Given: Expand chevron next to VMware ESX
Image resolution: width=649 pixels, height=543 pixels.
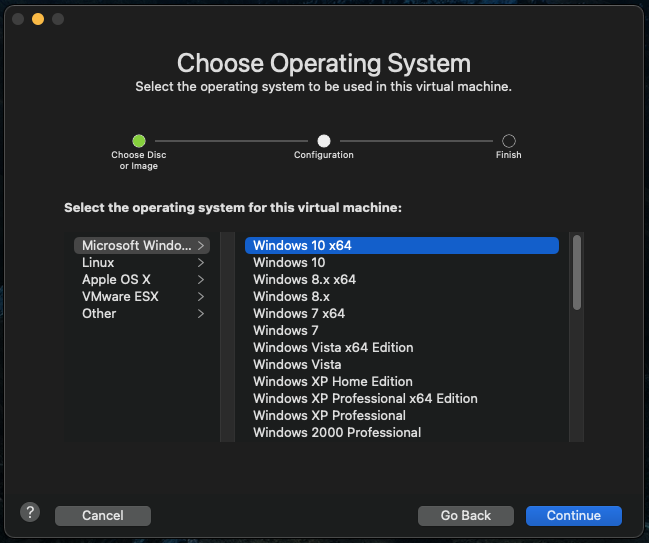Looking at the screenshot, I should [201, 296].
